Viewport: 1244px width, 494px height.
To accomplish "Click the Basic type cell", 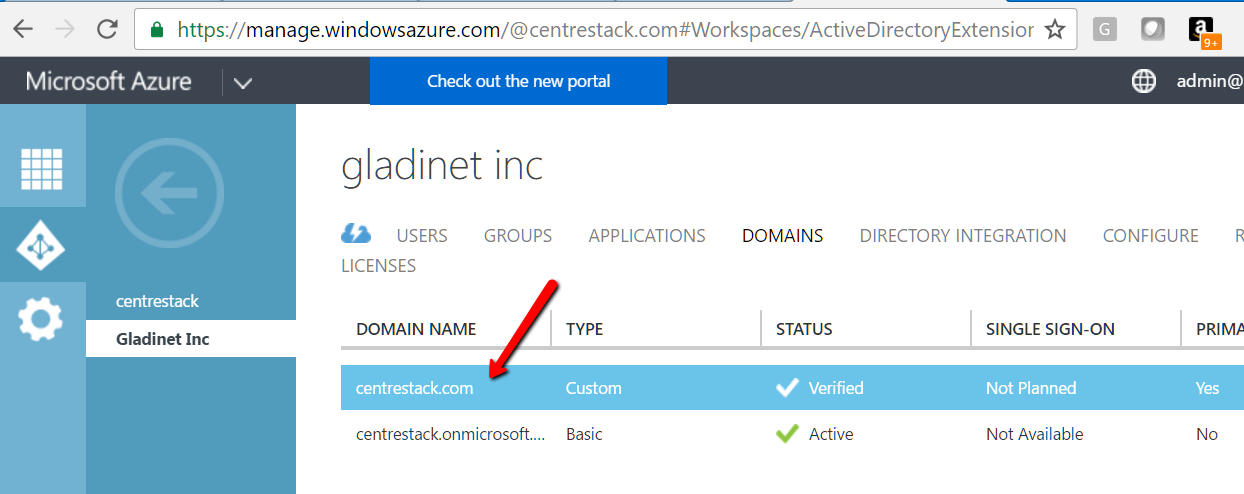I will click(584, 434).
